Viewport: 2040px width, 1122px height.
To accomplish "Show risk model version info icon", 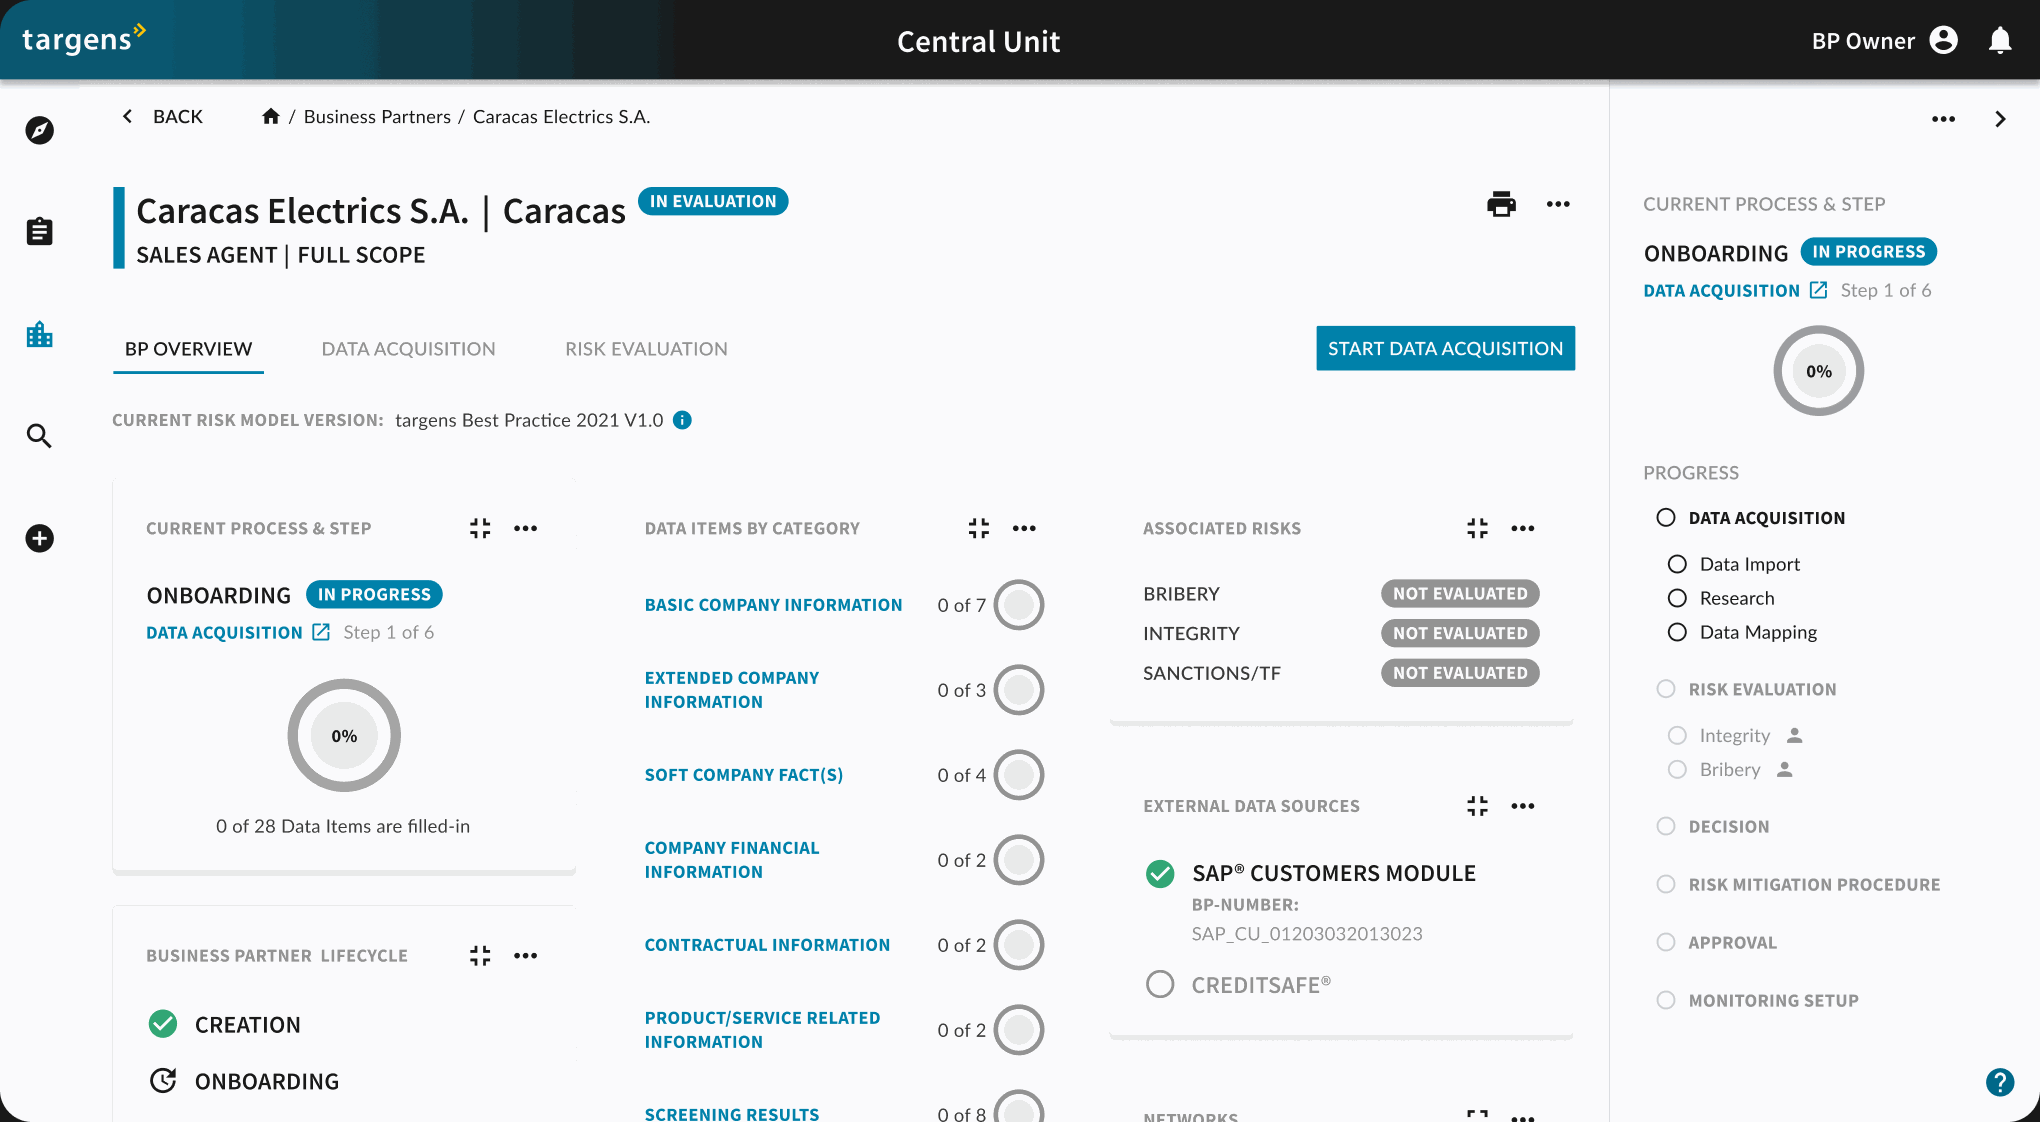I will [x=682, y=420].
